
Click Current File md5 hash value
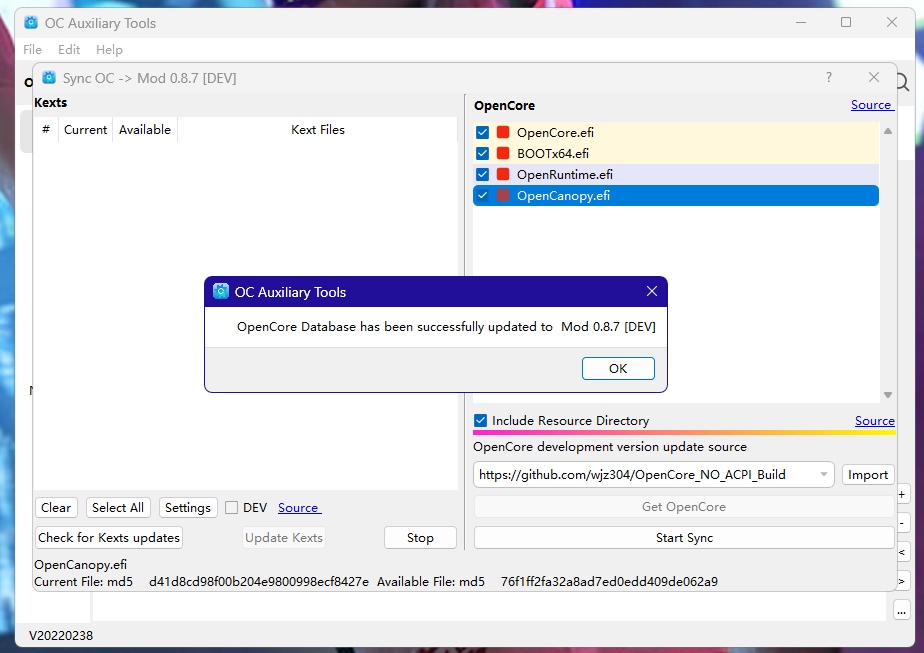(259, 582)
